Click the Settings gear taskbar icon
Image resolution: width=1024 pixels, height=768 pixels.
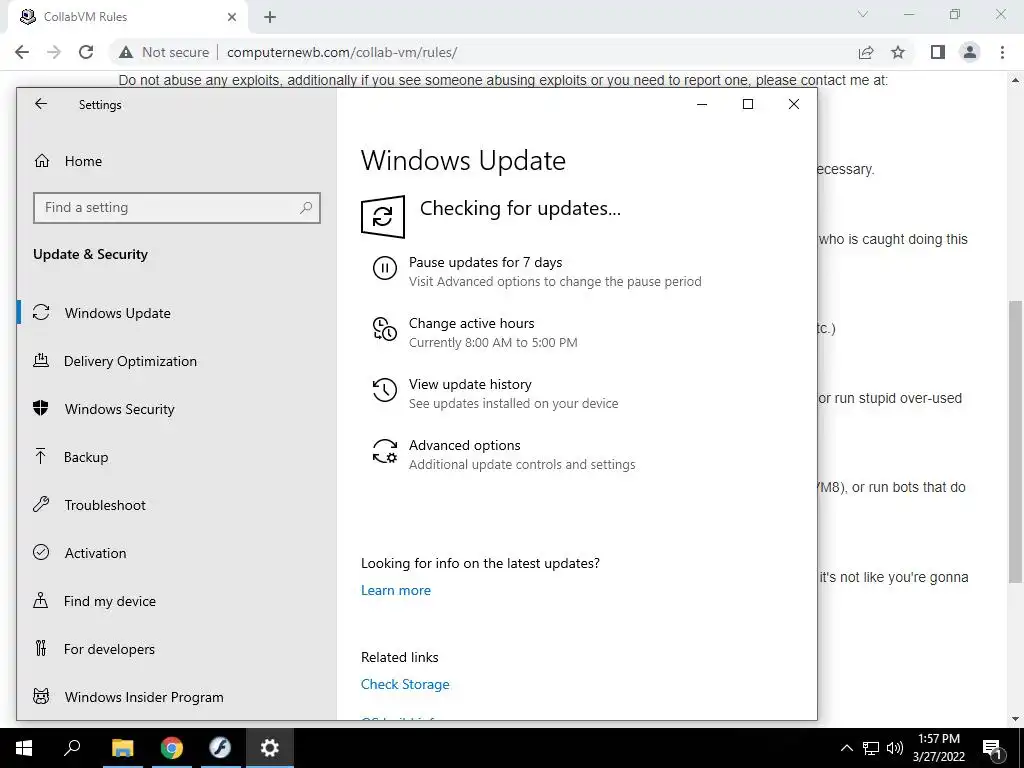tap(270, 748)
